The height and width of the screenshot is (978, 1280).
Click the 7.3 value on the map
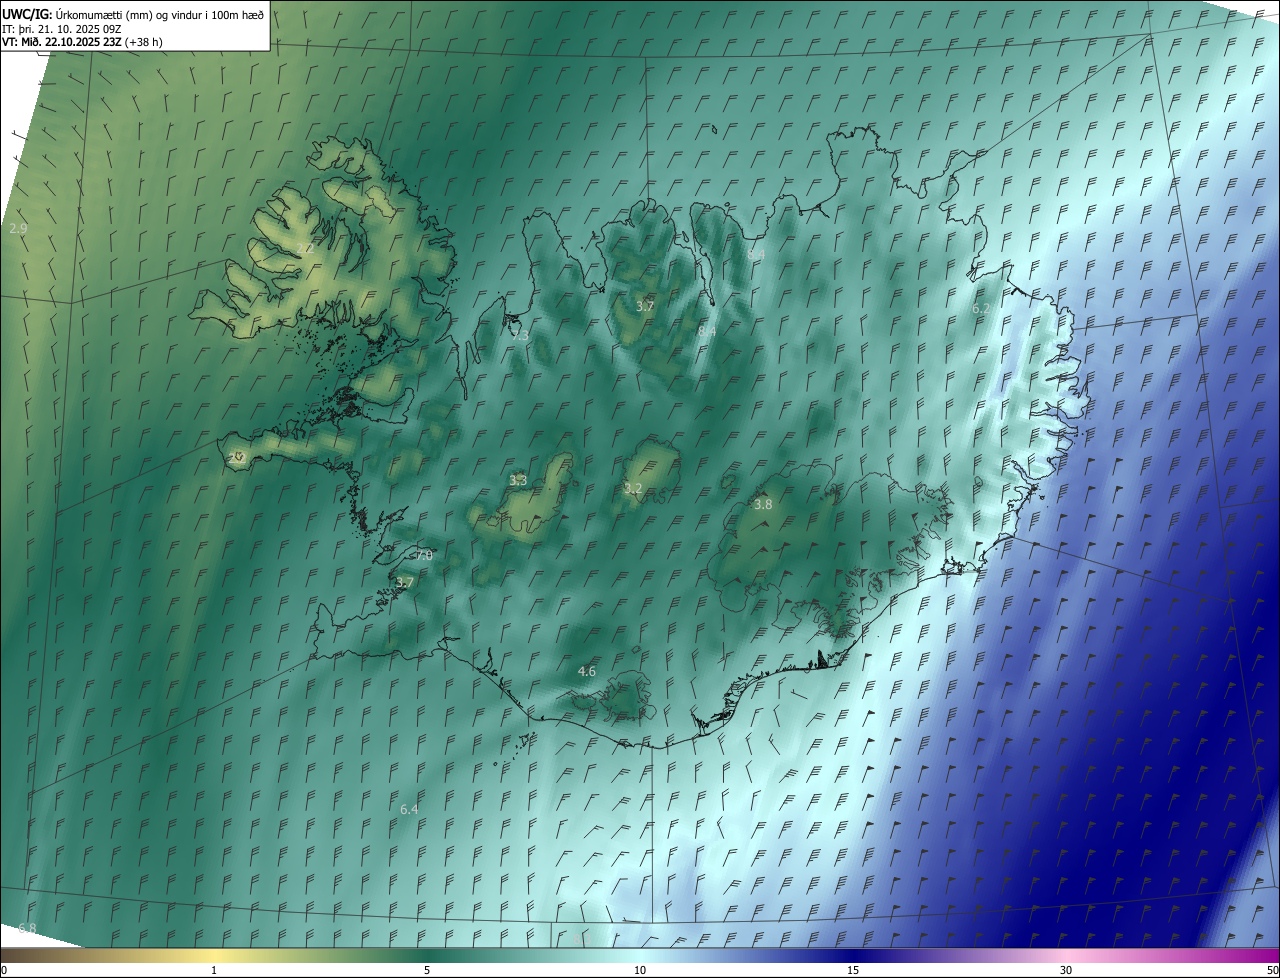click(x=520, y=335)
